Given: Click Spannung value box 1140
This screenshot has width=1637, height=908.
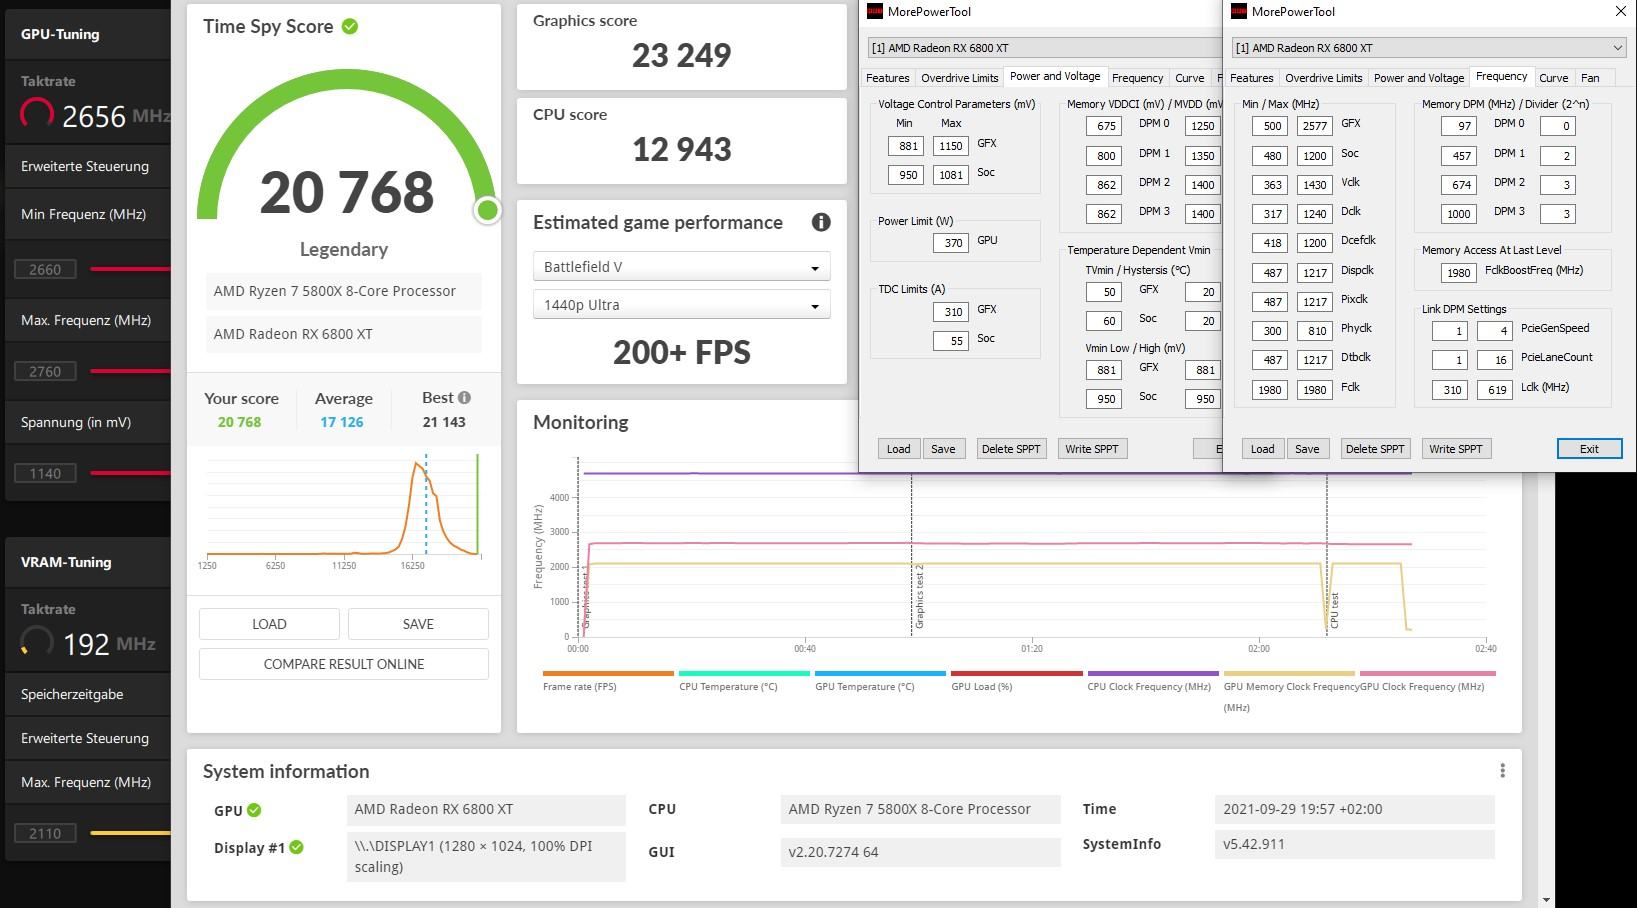Looking at the screenshot, I should coord(45,473).
